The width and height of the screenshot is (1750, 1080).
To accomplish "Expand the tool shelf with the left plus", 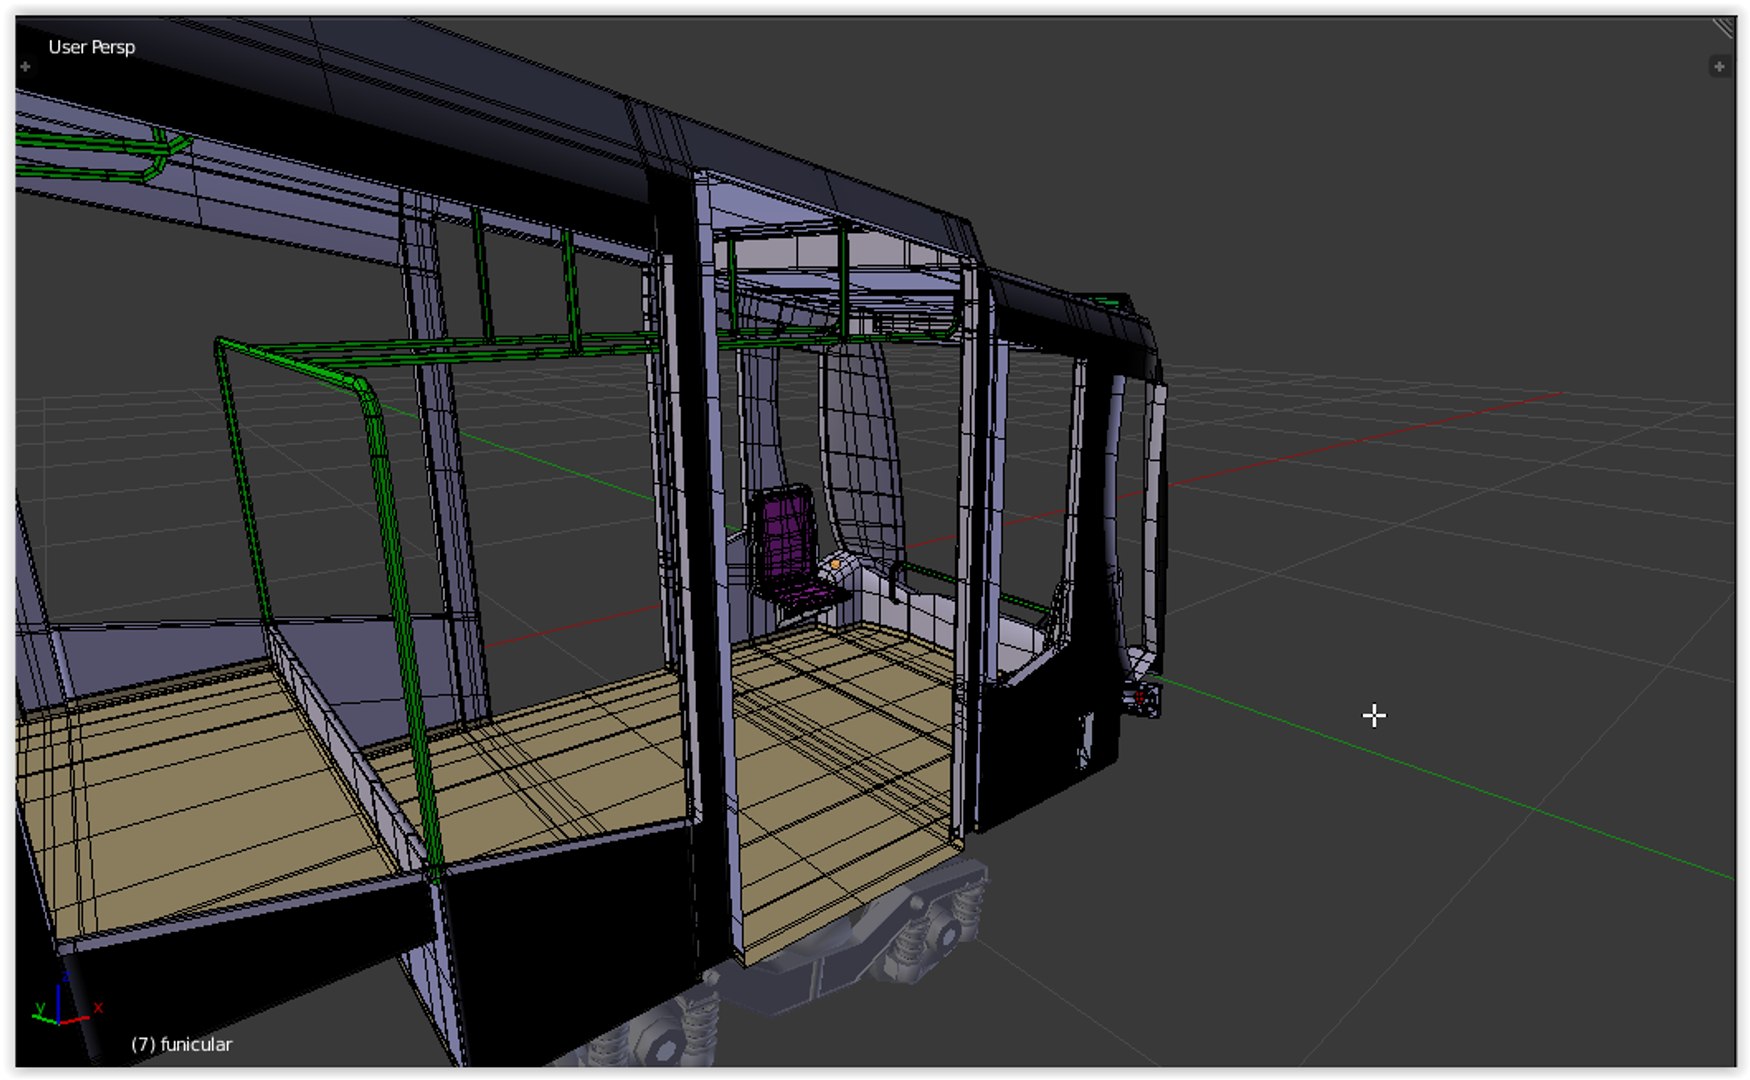I will 25,67.
